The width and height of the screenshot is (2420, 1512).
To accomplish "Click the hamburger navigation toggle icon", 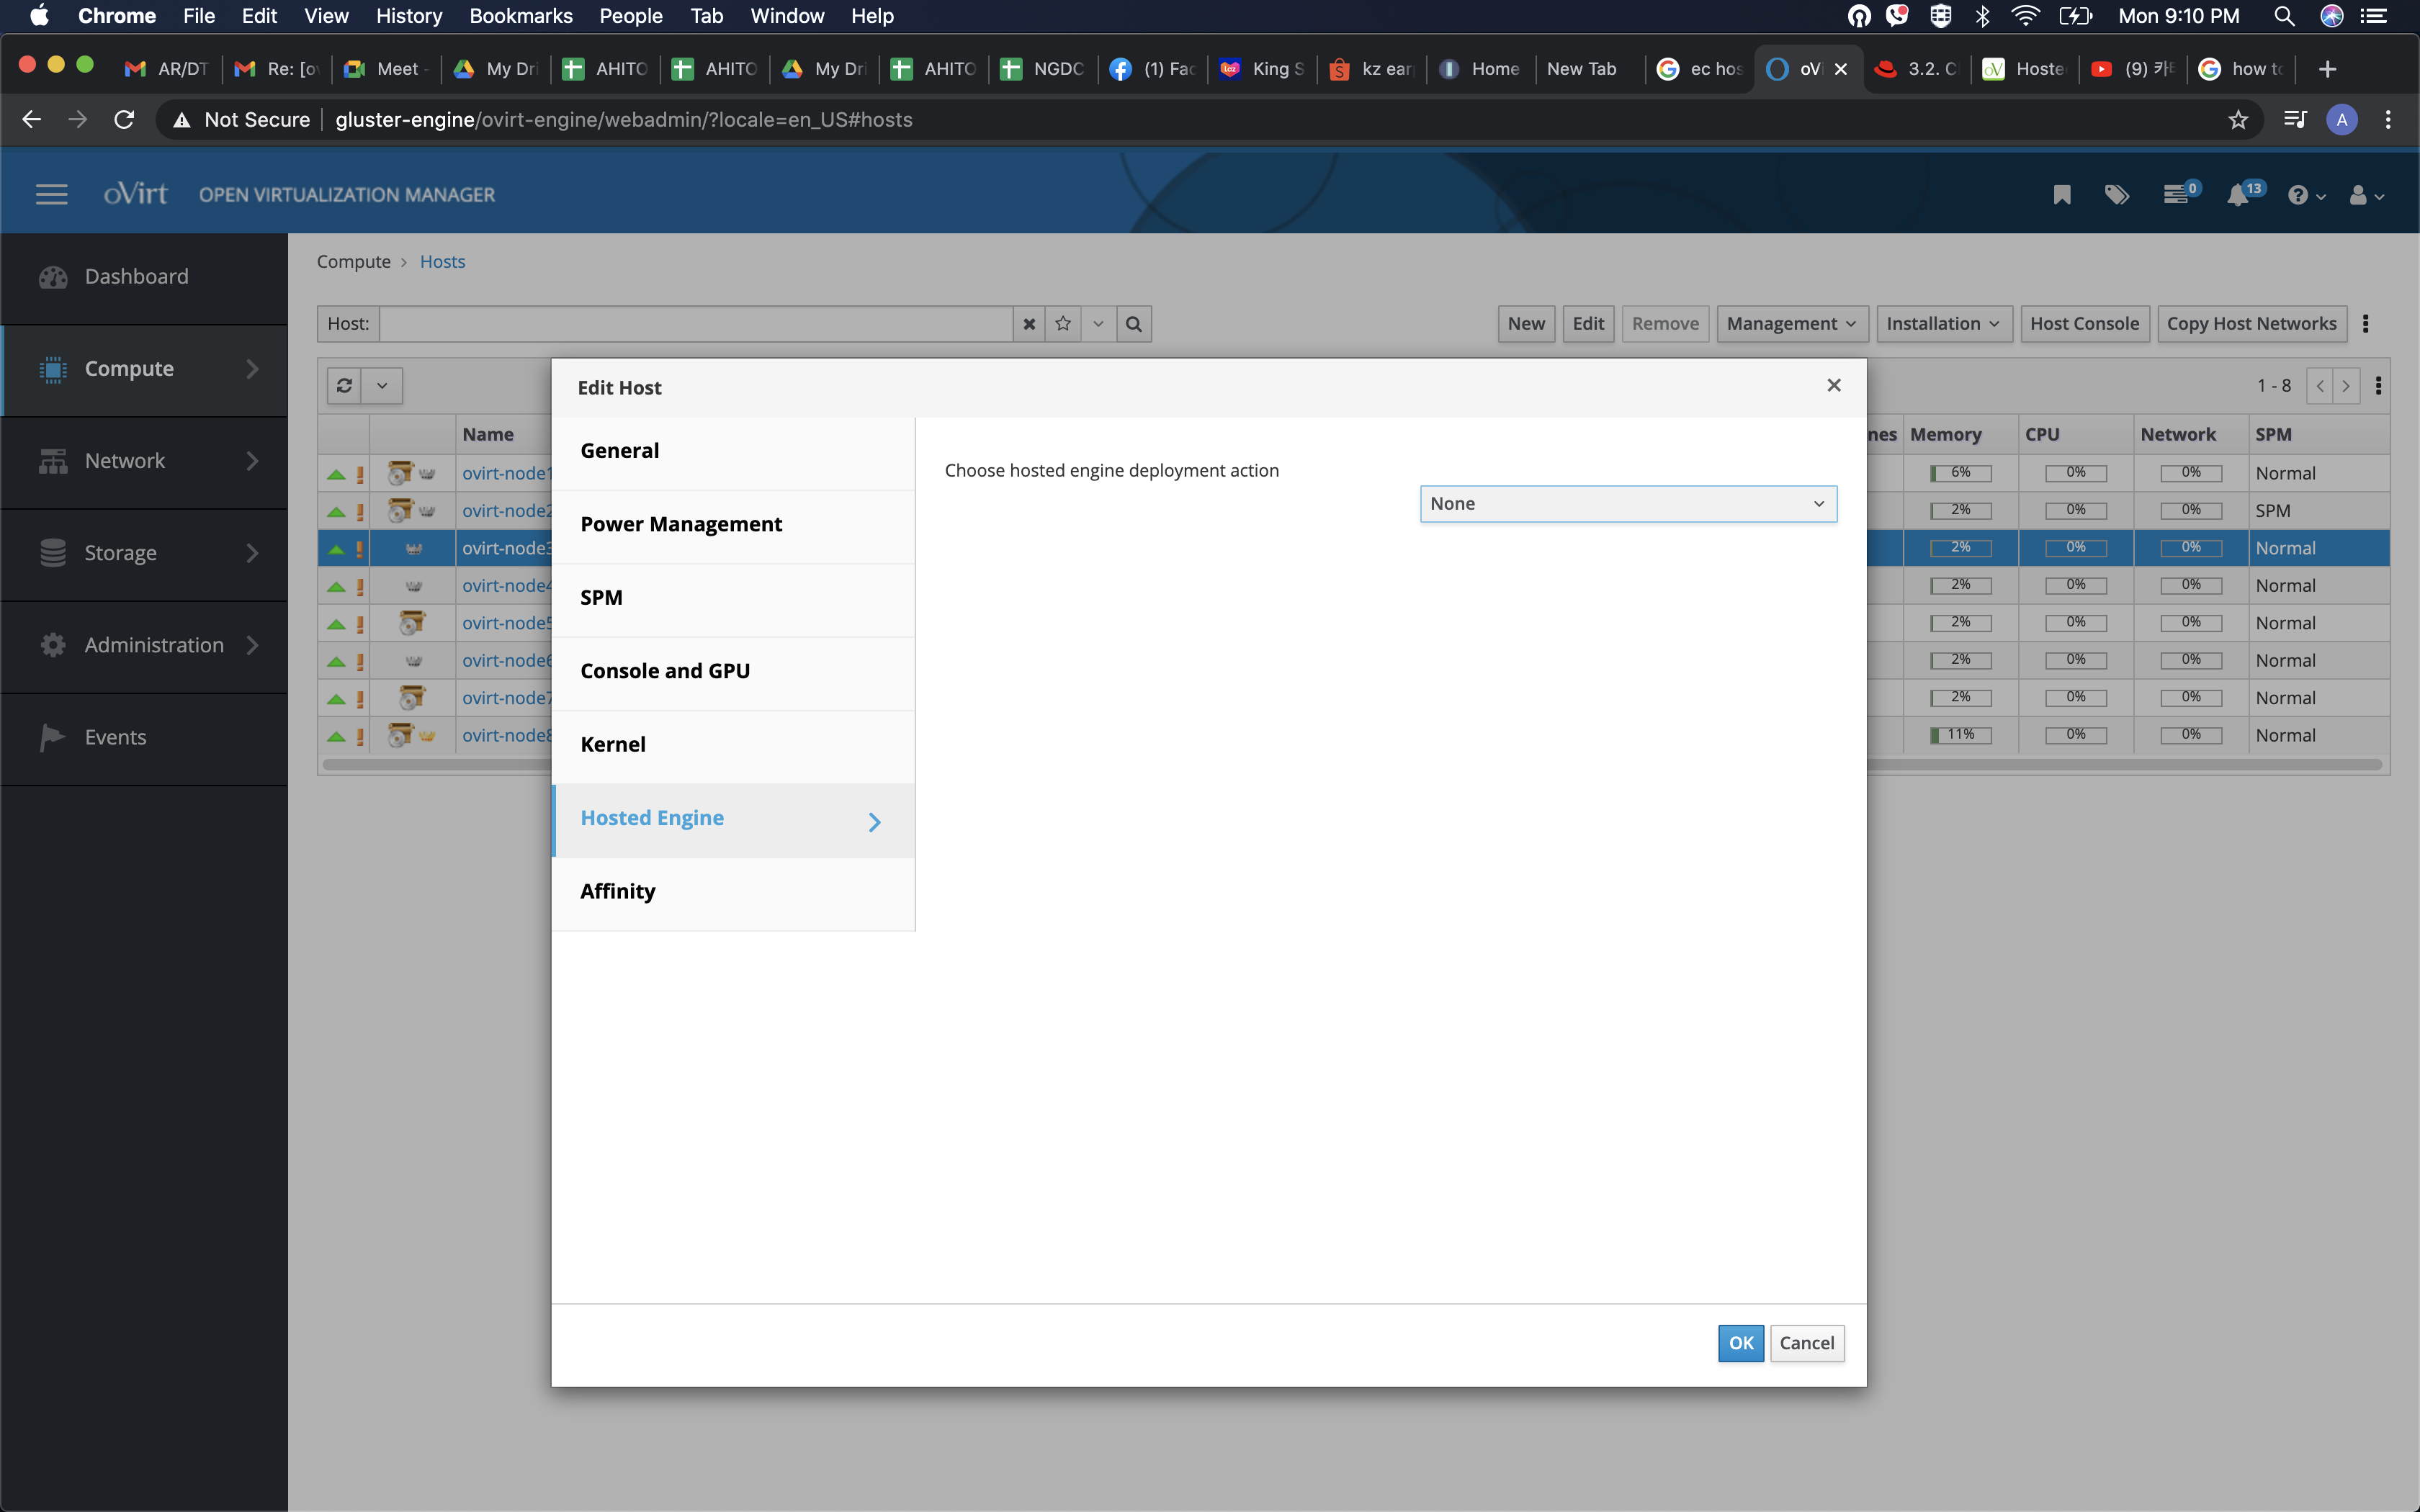I will tap(51, 195).
